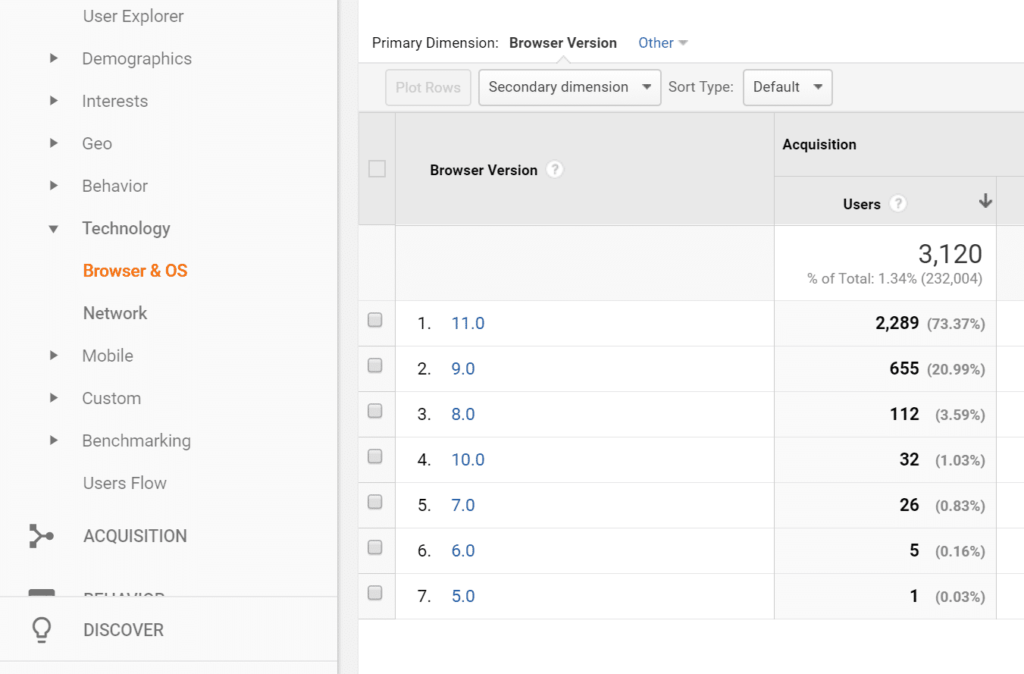Open the Sort Type Default dropdown
Image resolution: width=1024 pixels, height=674 pixels.
tap(787, 87)
